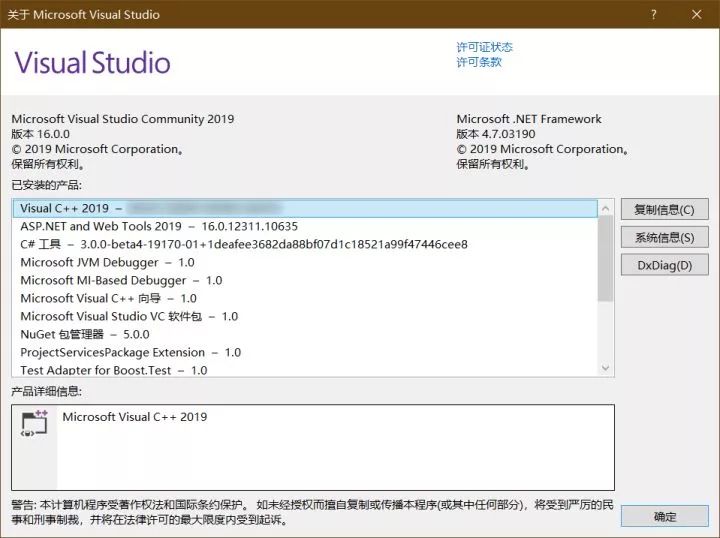
Task: Click the Microsoft Visual C++ 2019 detail text
Action: [x=135, y=417]
